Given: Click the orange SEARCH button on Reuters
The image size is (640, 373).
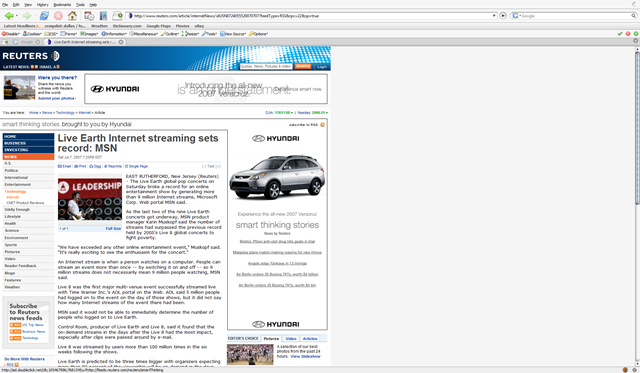Looking at the screenshot, I should 303,66.
